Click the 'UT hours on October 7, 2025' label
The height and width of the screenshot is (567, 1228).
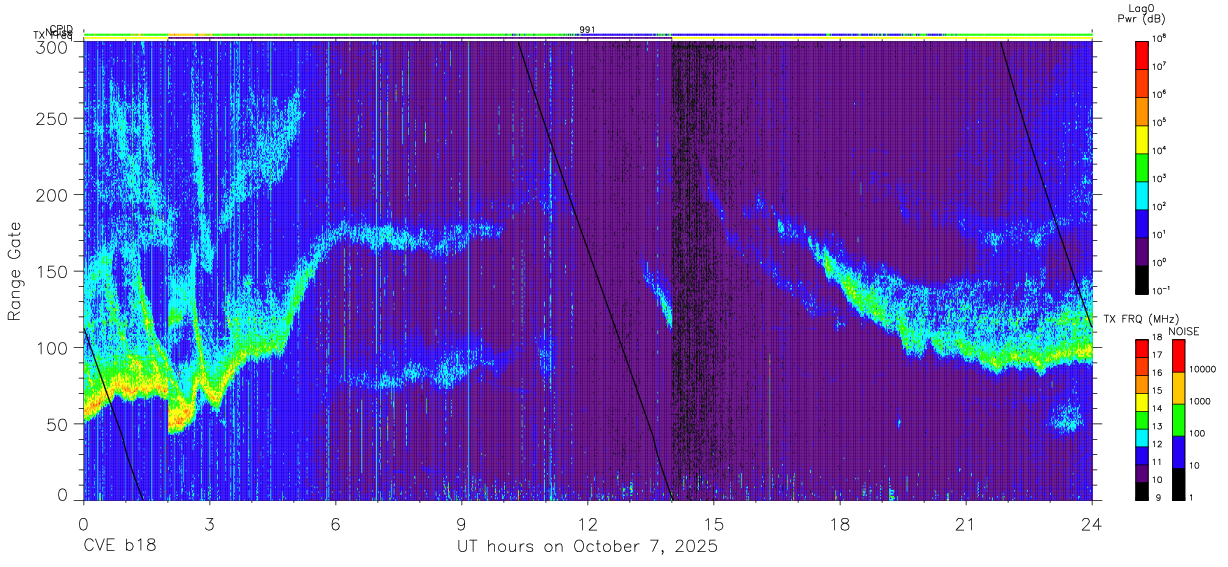pyautogui.click(x=588, y=547)
